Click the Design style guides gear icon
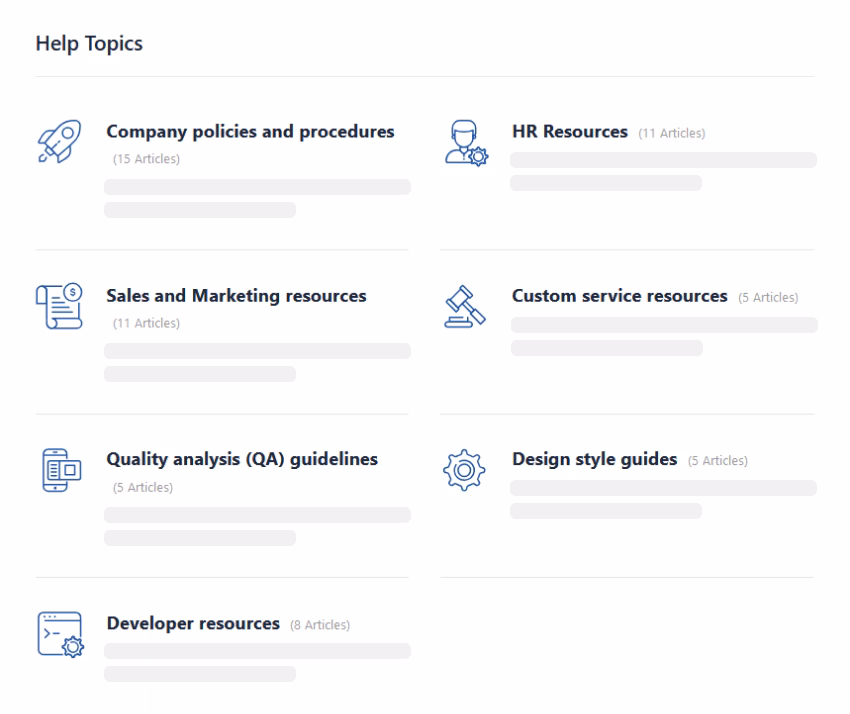850x714 pixels. coord(464,470)
